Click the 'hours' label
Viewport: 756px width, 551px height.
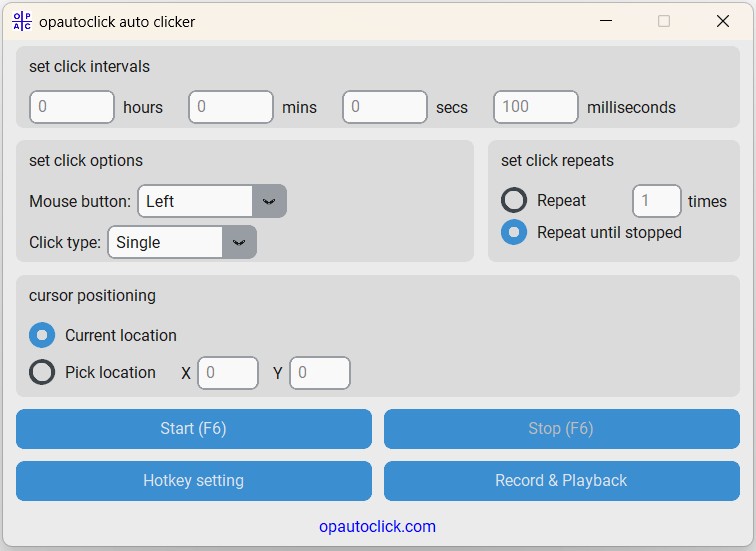coord(143,107)
